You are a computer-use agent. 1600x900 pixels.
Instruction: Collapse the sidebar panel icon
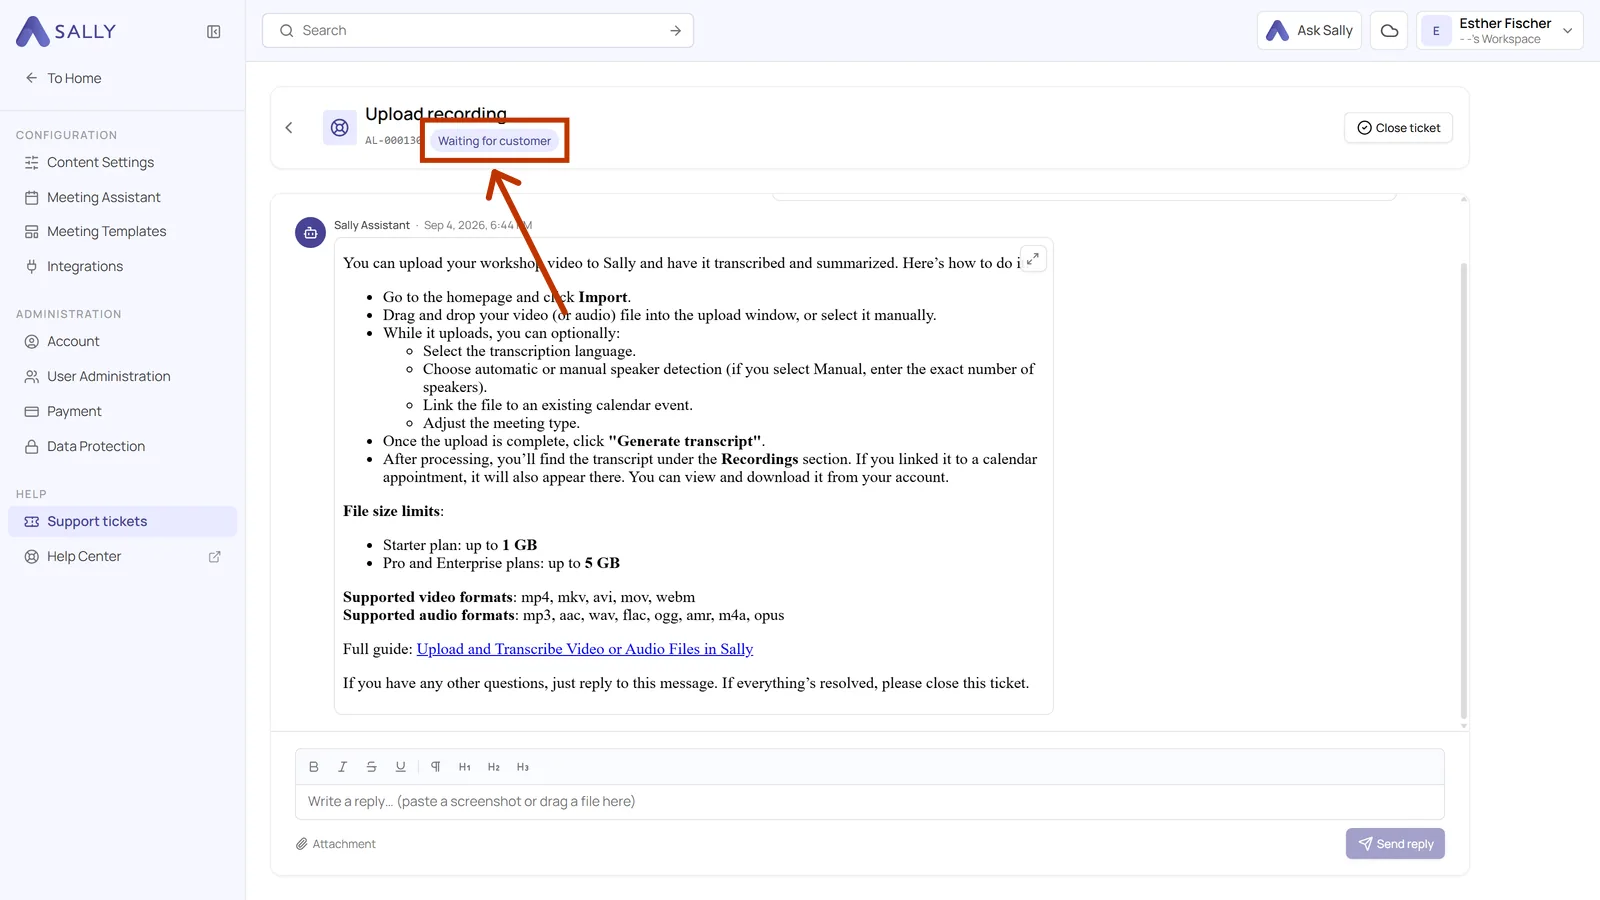213,32
